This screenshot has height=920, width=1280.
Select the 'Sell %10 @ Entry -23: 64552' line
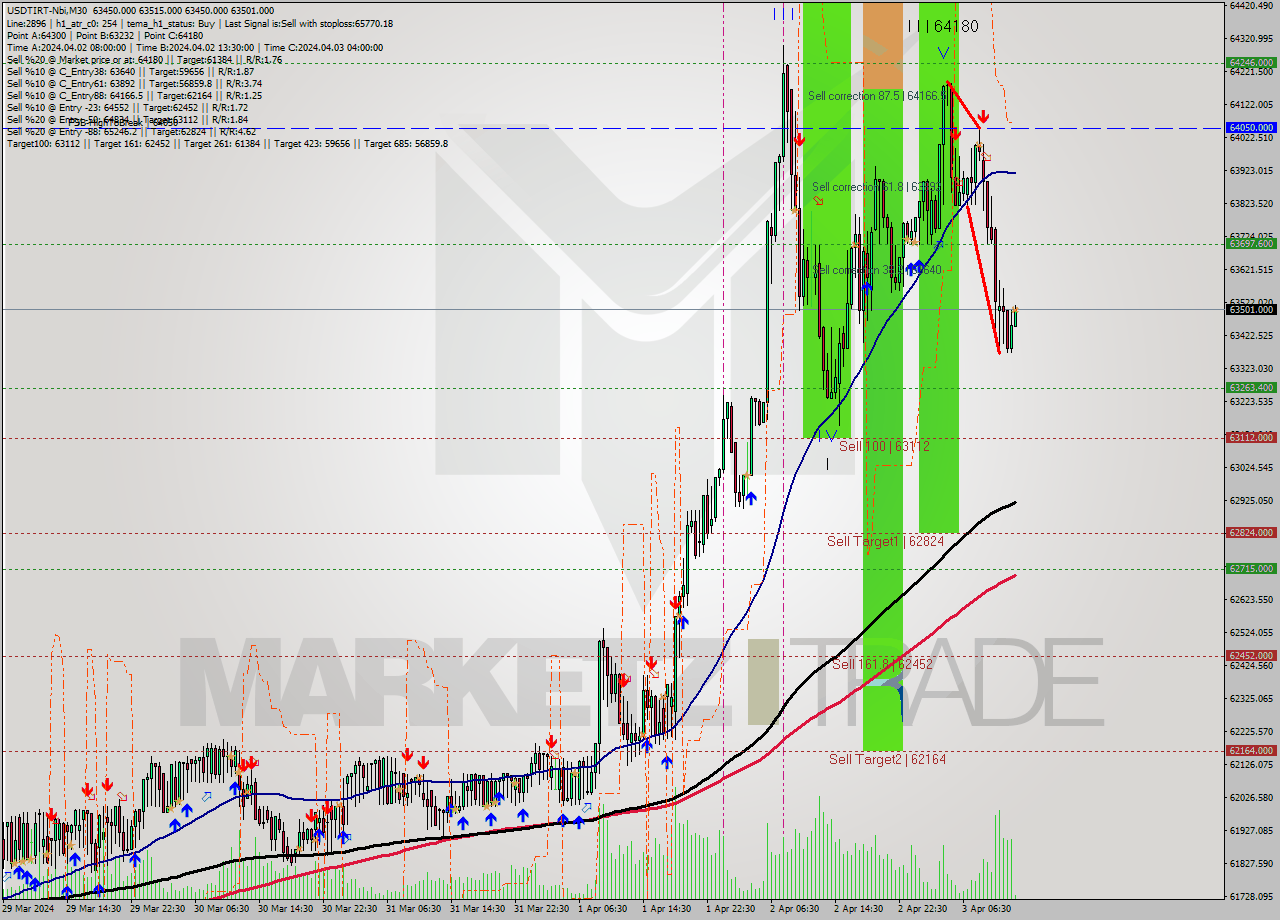(x=127, y=107)
